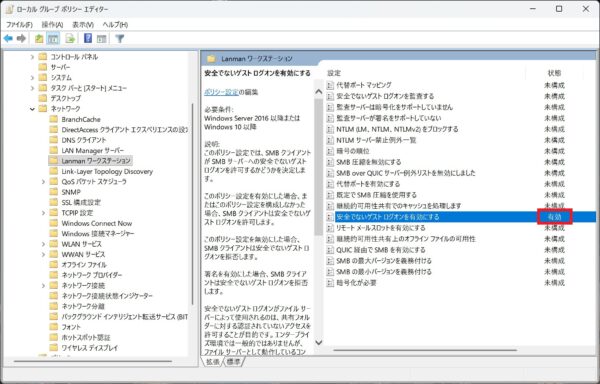Click the Export List toolbar icon
The image size is (600, 384).
(70, 39)
